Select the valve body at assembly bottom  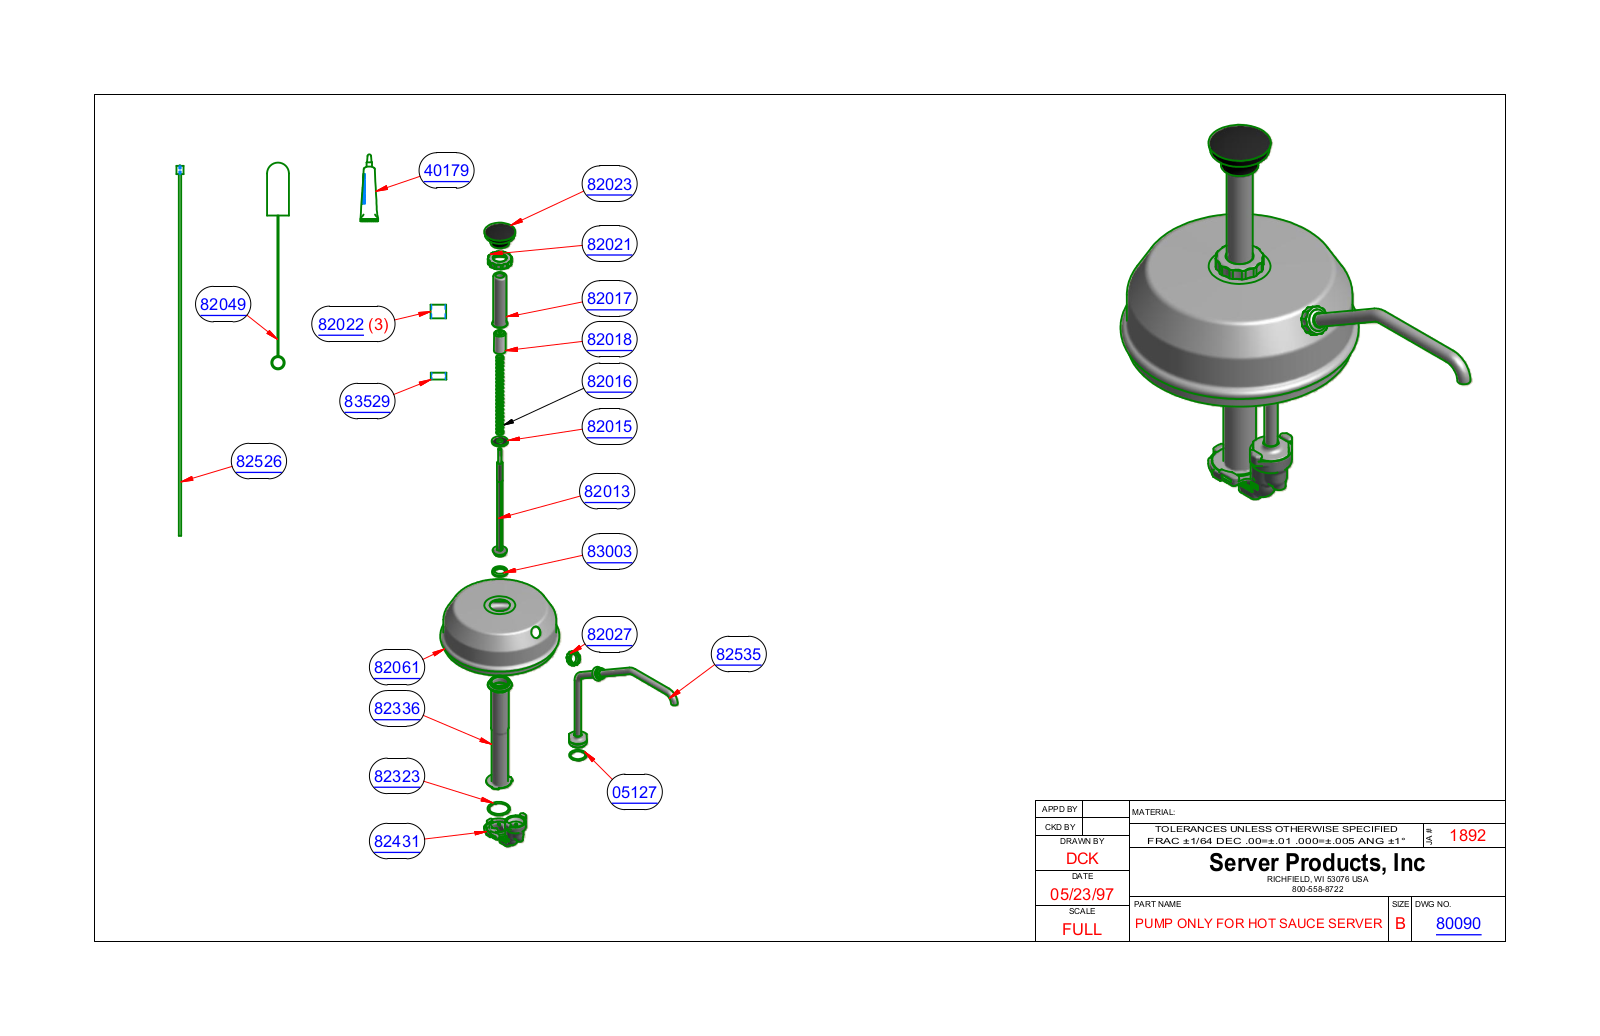(506, 829)
